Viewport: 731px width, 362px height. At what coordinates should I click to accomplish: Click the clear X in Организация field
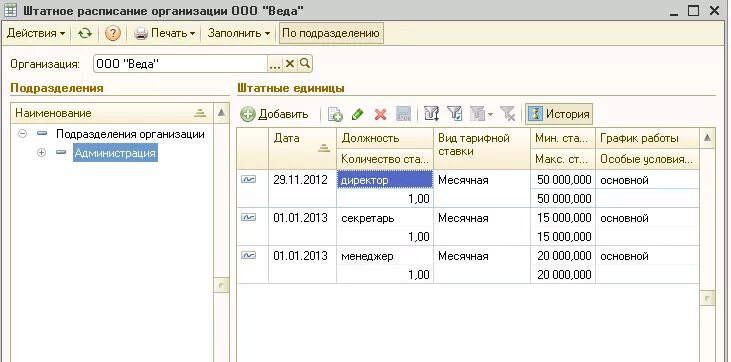click(290, 63)
